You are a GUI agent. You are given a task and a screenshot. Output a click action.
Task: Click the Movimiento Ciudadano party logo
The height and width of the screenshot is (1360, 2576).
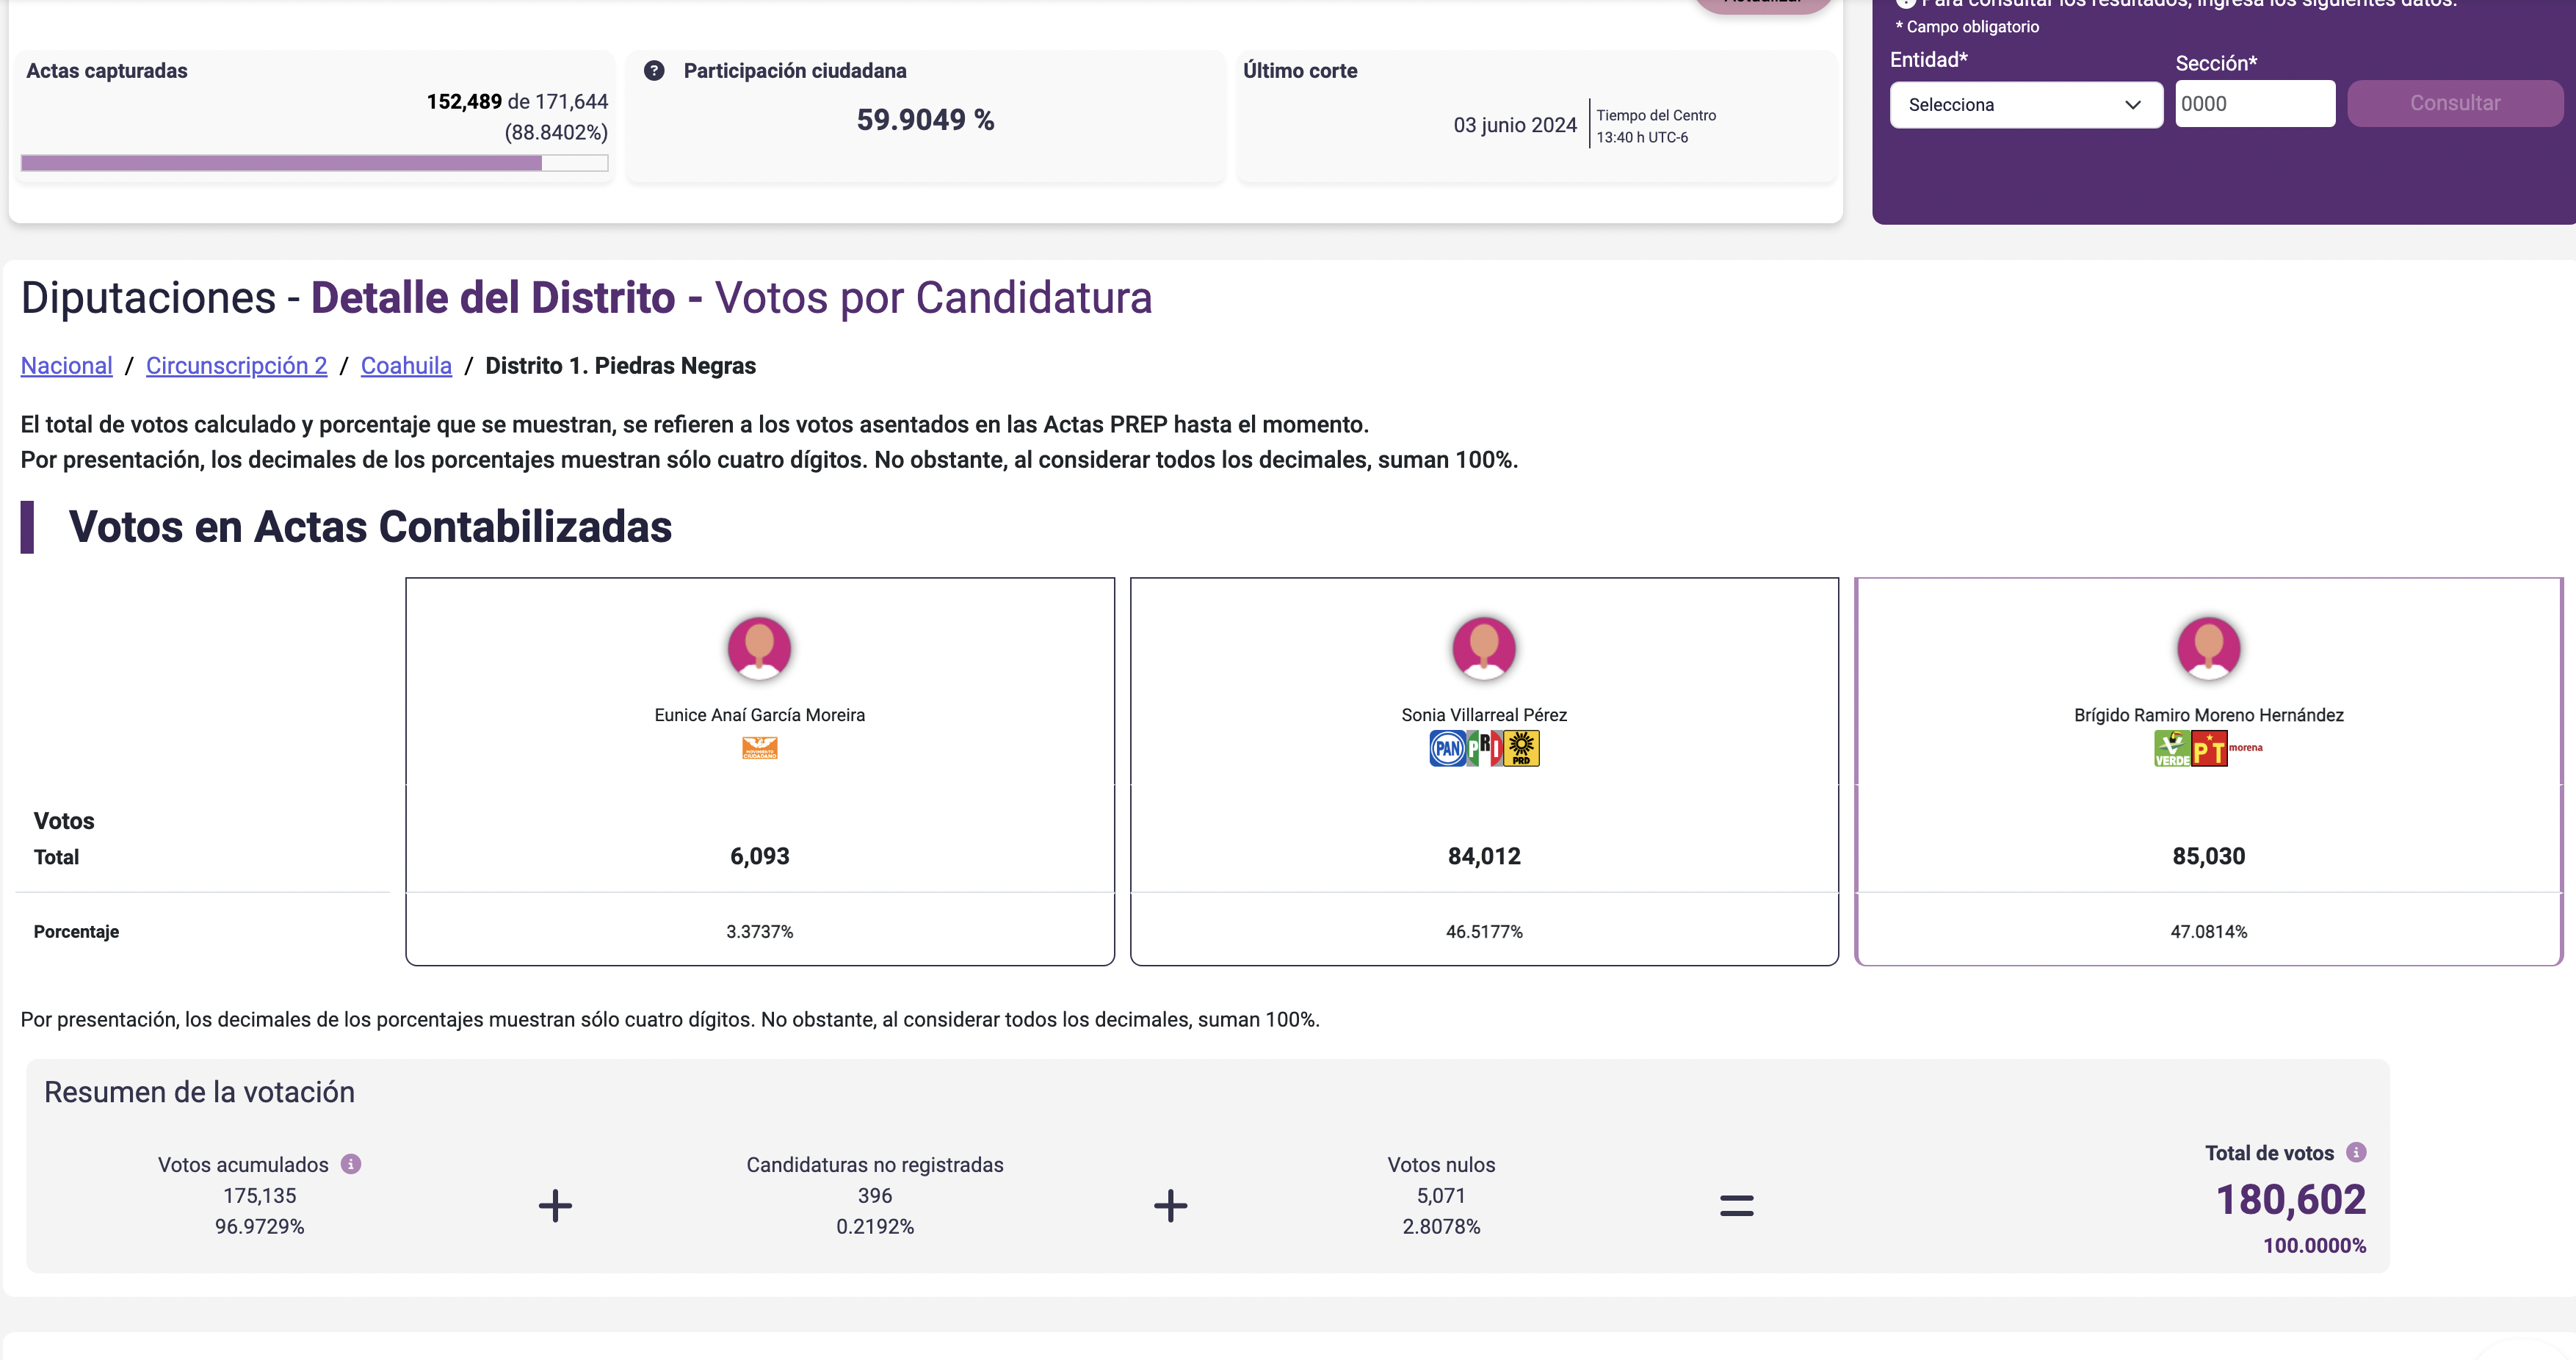[x=759, y=748]
